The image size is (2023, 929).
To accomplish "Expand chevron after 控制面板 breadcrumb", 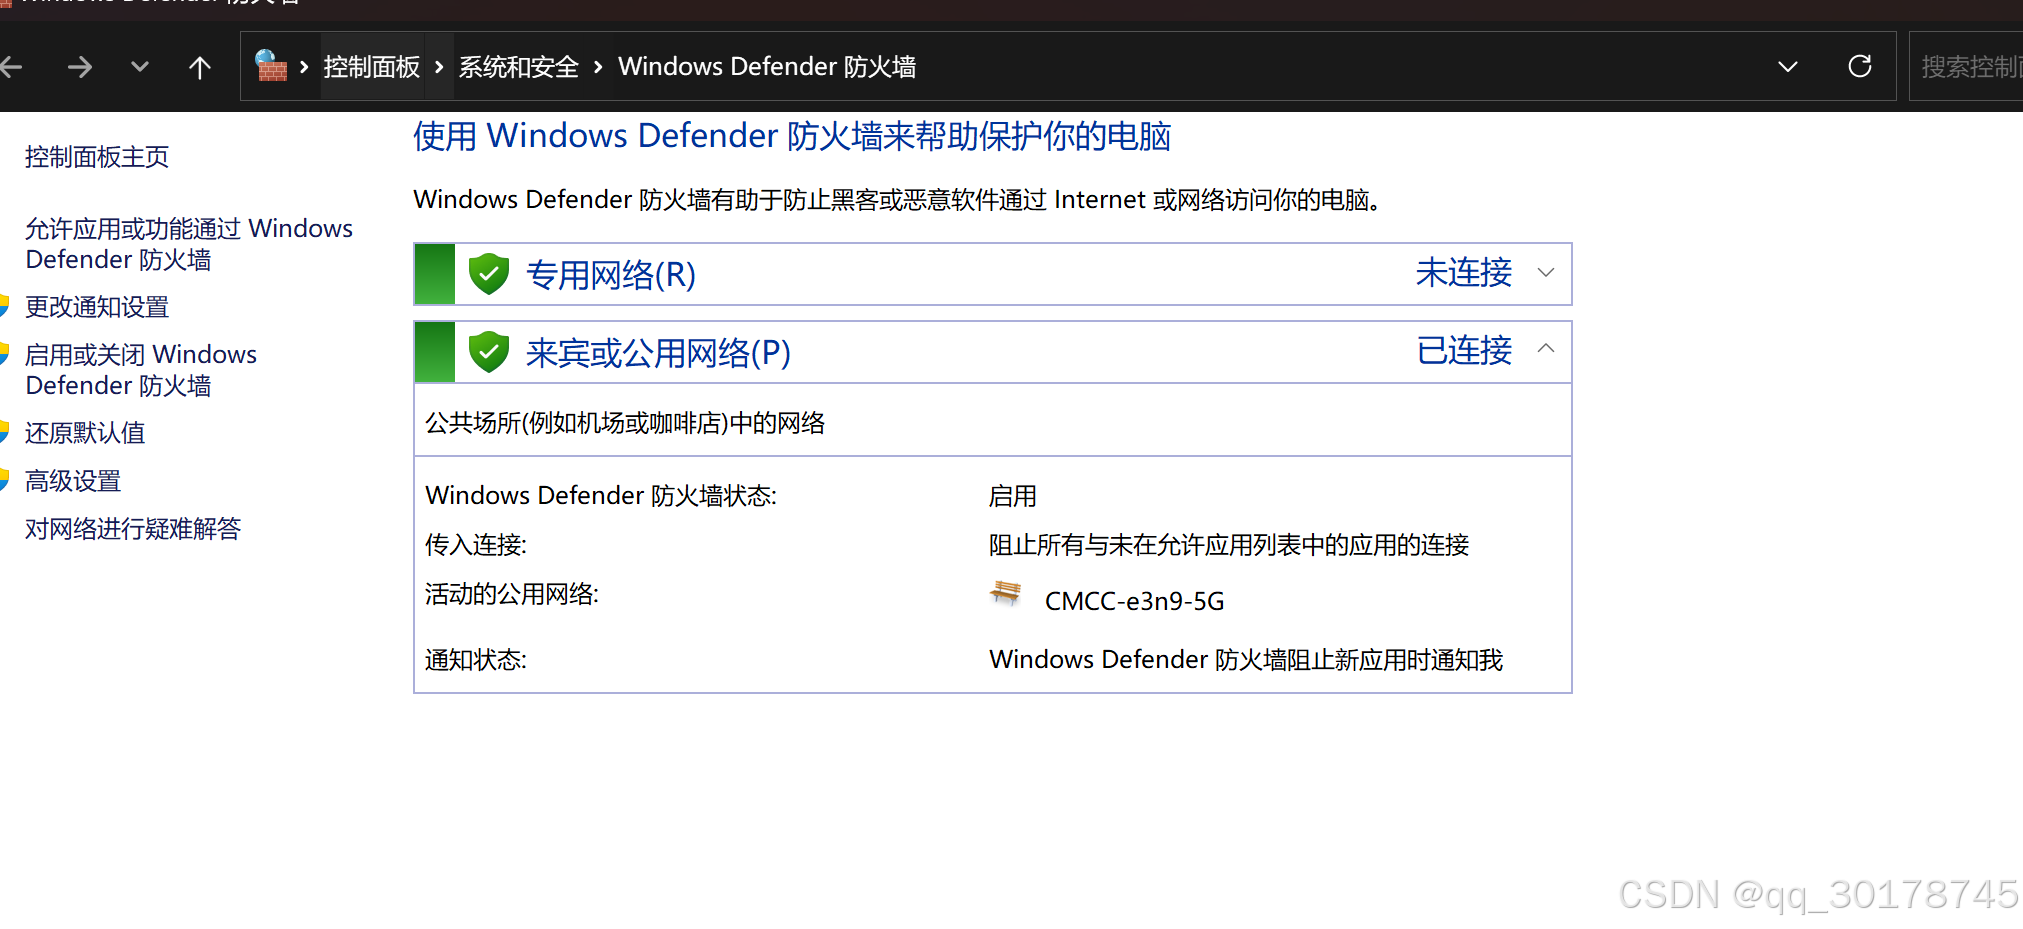I will click(439, 67).
